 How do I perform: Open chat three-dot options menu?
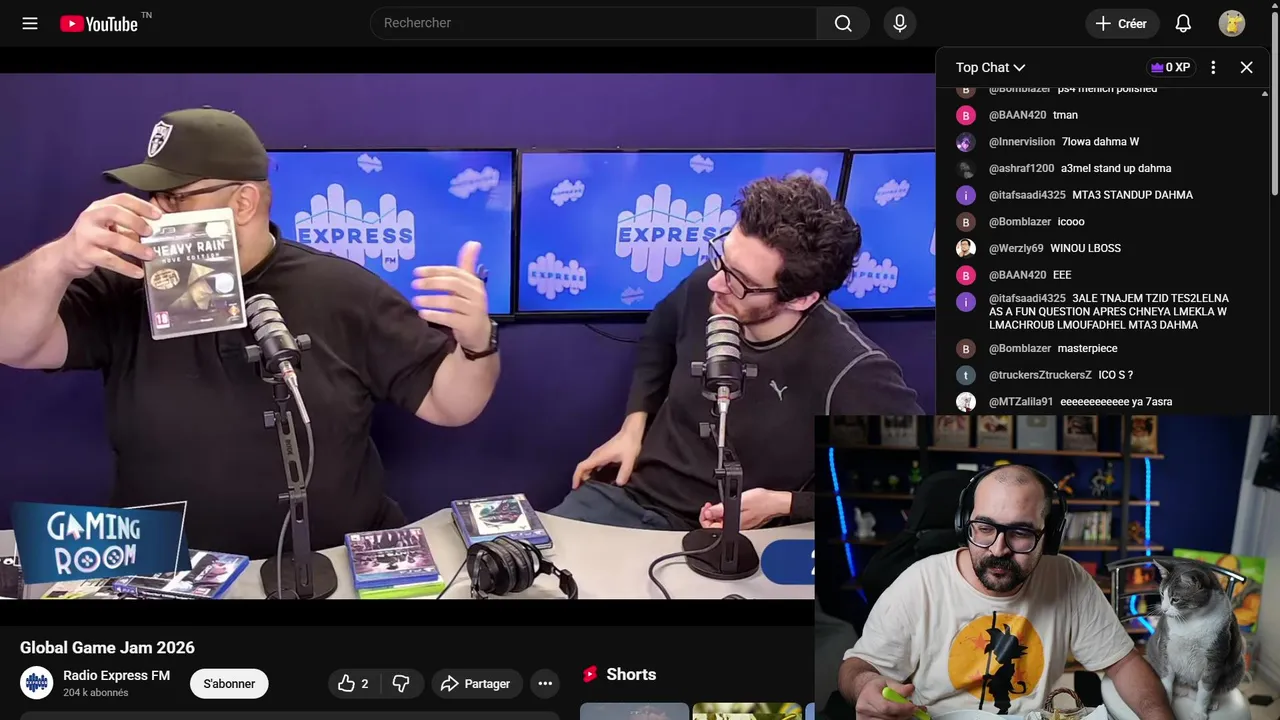coord(1213,67)
